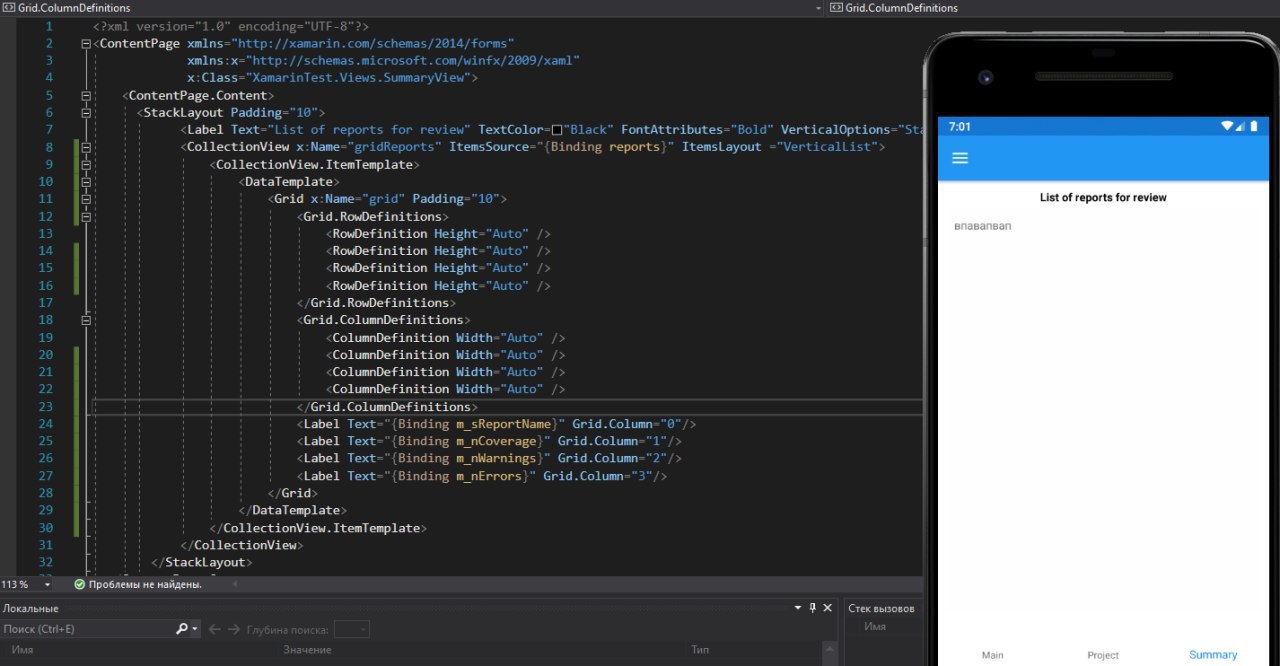Switch to the Project tab in phone app

[1103, 655]
